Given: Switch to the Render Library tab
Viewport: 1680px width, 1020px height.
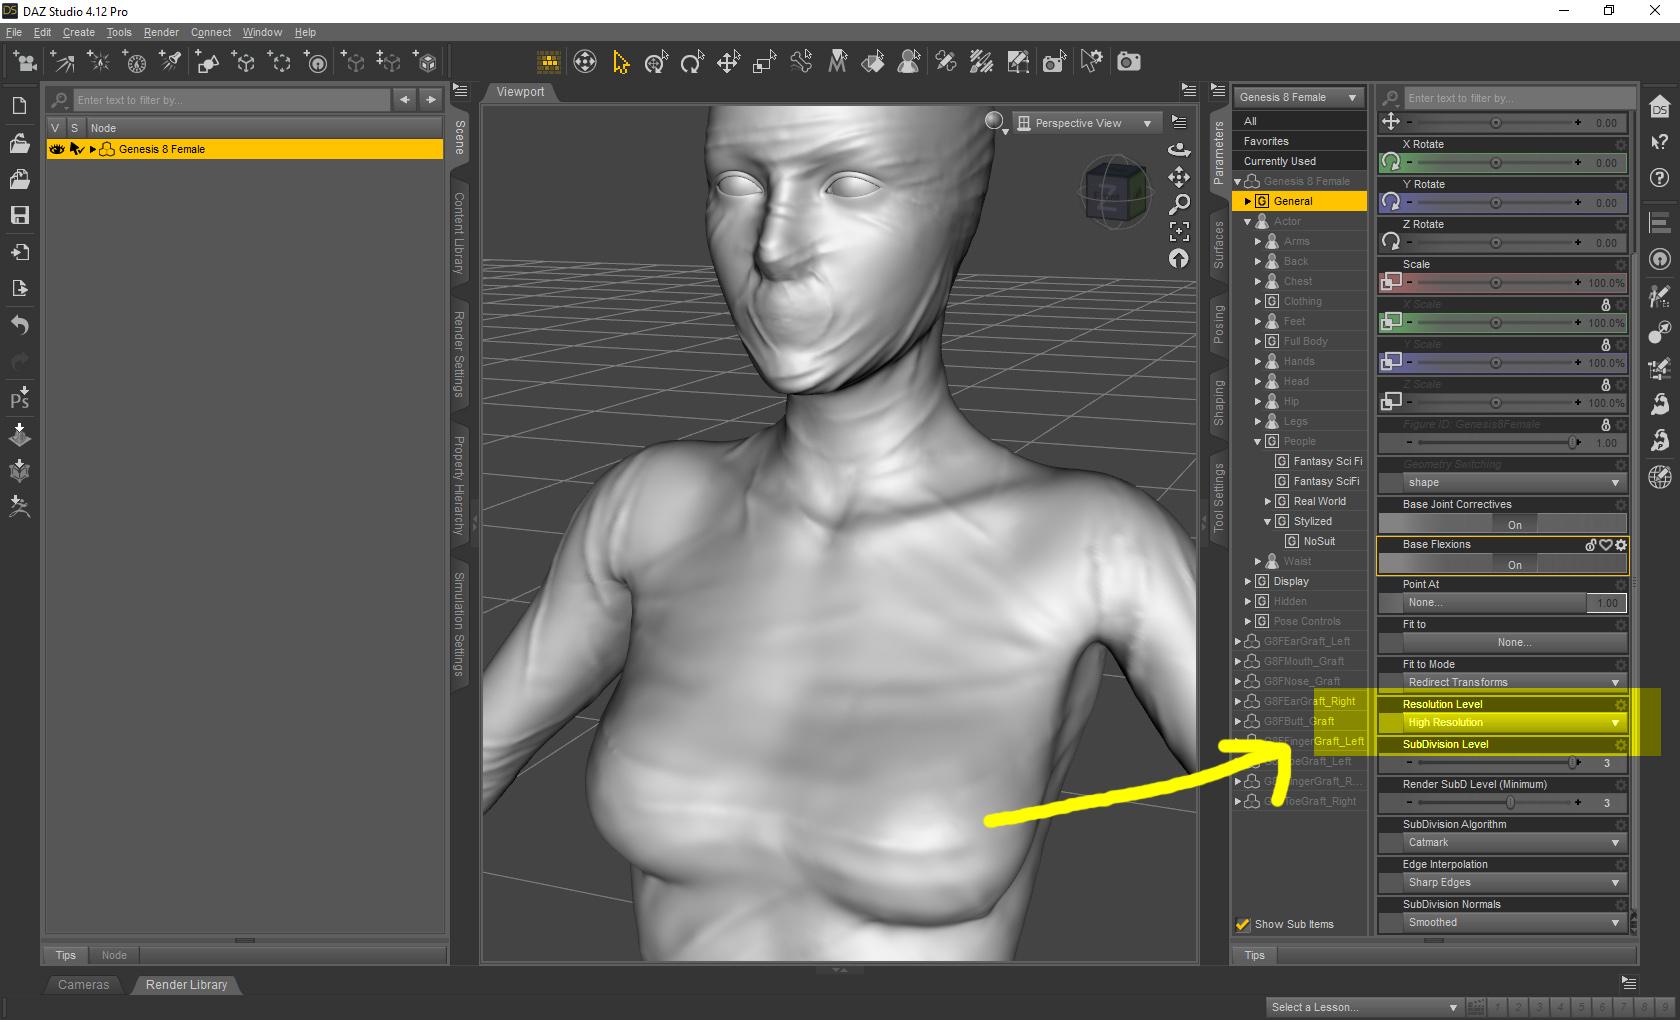Looking at the screenshot, I should 186,985.
